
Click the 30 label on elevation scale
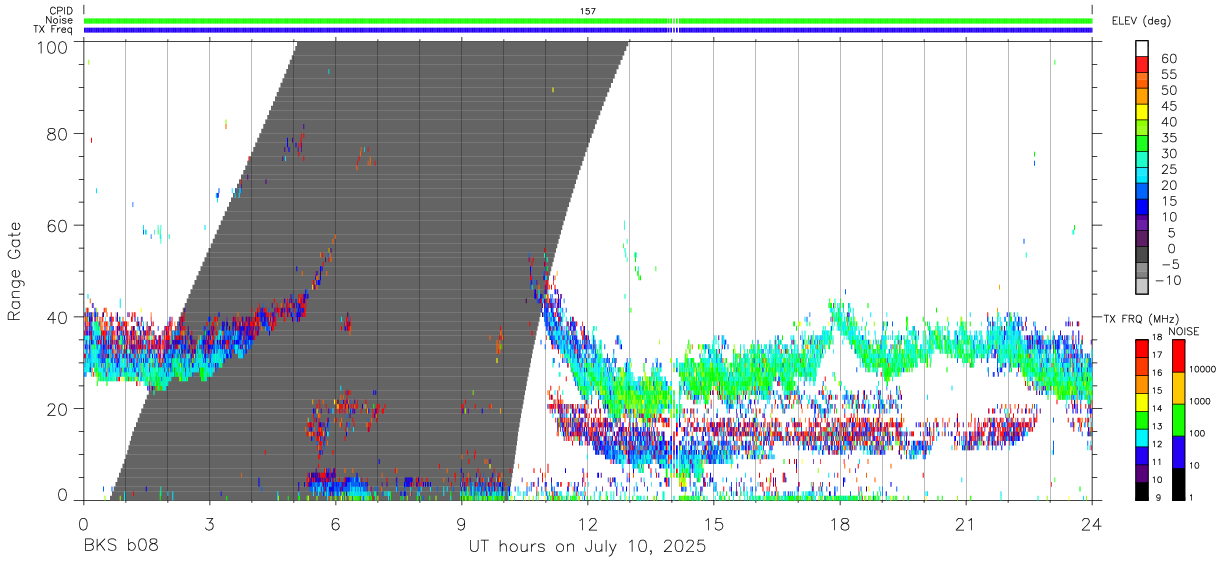(x=1168, y=154)
